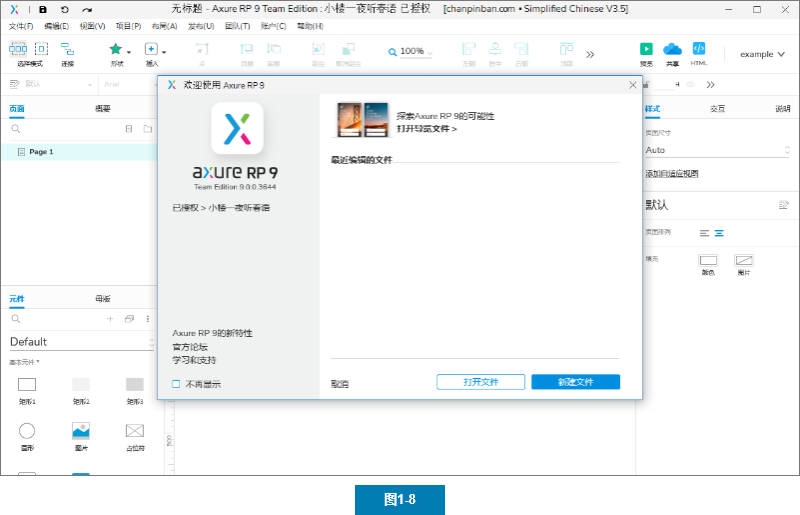Image resolution: width=800 pixels, height=515 pixels.
Task: Click the Ungroup toolbar icon
Action: (348, 49)
